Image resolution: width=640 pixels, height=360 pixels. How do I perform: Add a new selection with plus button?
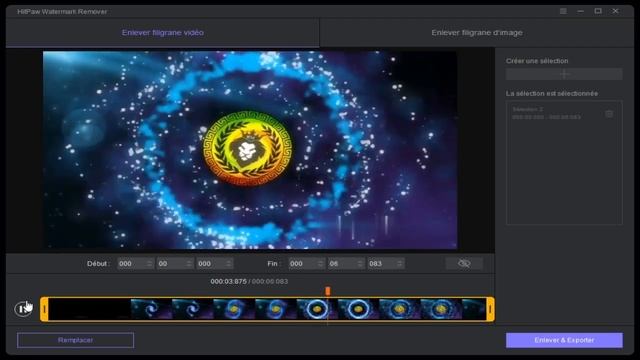(x=564, y=74)
